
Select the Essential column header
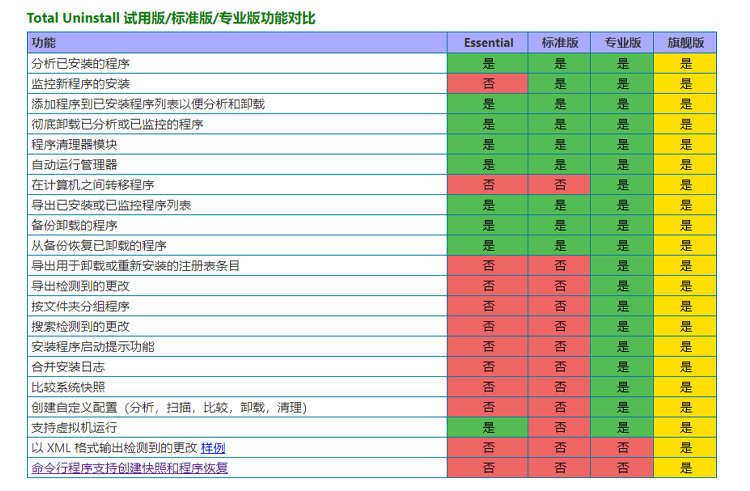[488, 43]
